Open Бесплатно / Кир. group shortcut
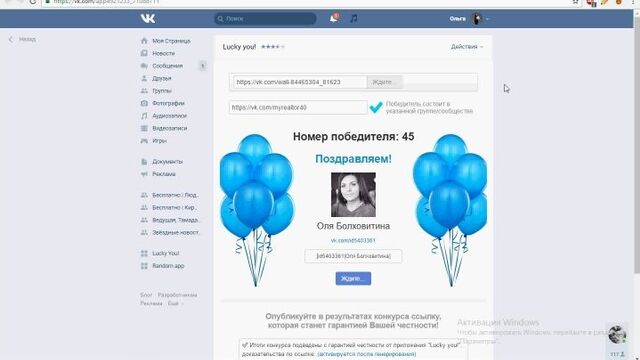This screenshot has width=640, height=360. (x=174, y=207)
